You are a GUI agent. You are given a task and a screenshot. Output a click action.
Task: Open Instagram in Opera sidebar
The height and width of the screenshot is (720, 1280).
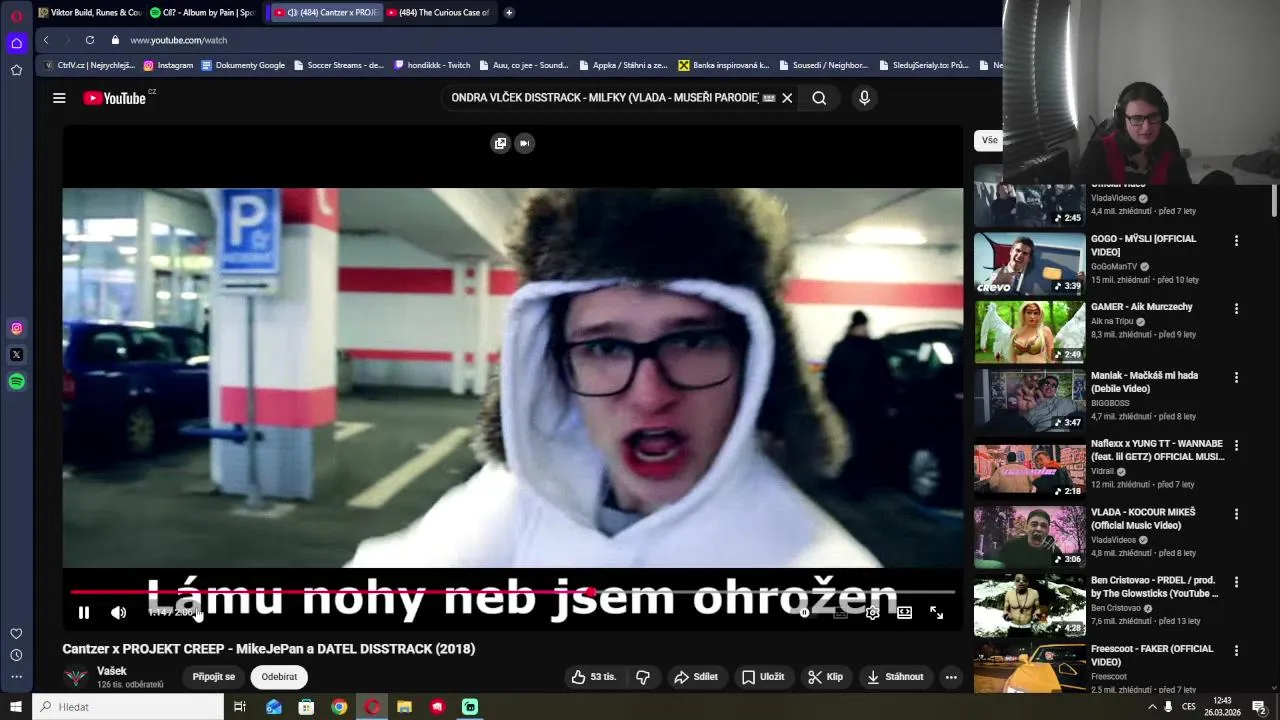[x=16, y=328]
